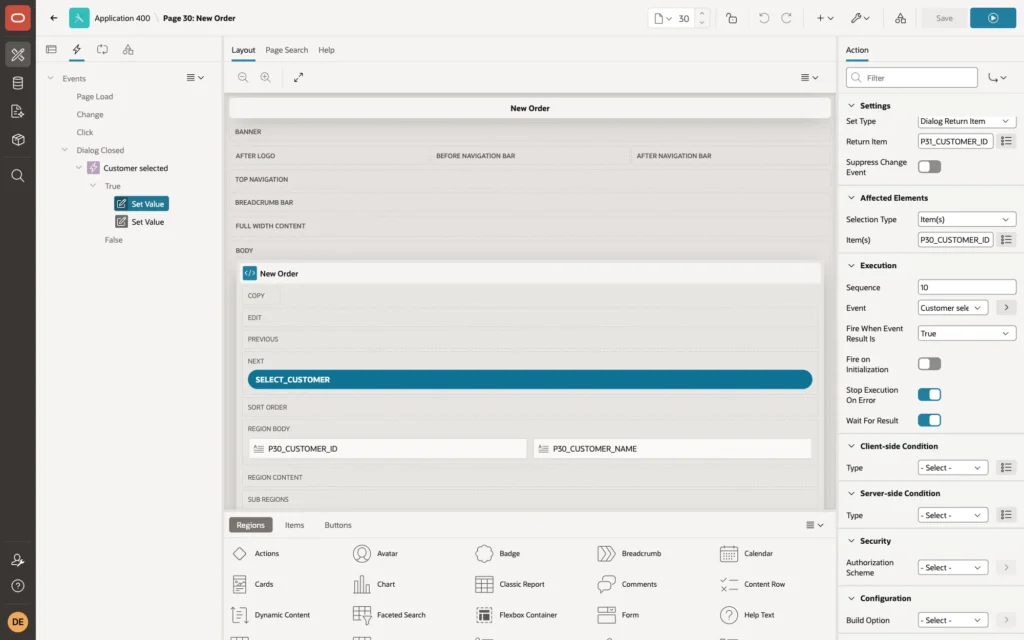Go back with the left arrow
The image size is (1024, 640).
[x=54, y=18]
